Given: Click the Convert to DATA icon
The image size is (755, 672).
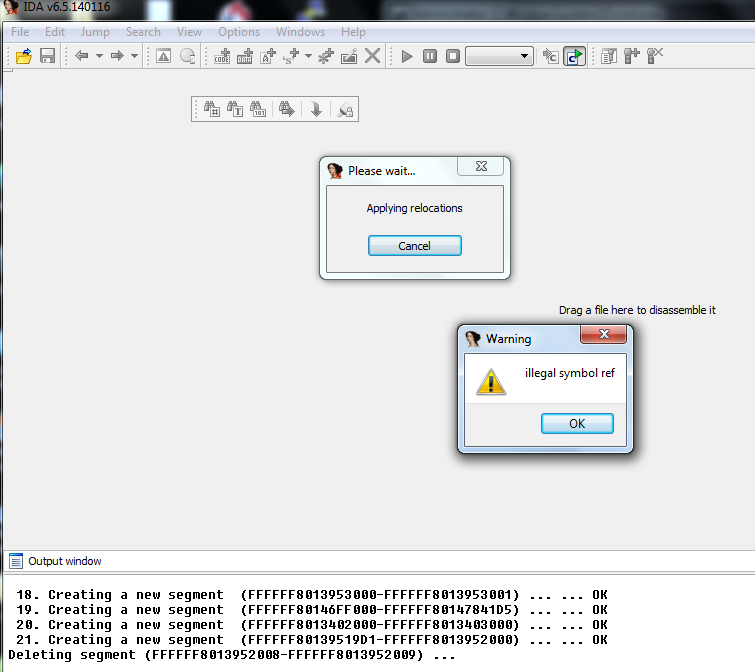Looking at the screenshot, I should click(245, 56).
